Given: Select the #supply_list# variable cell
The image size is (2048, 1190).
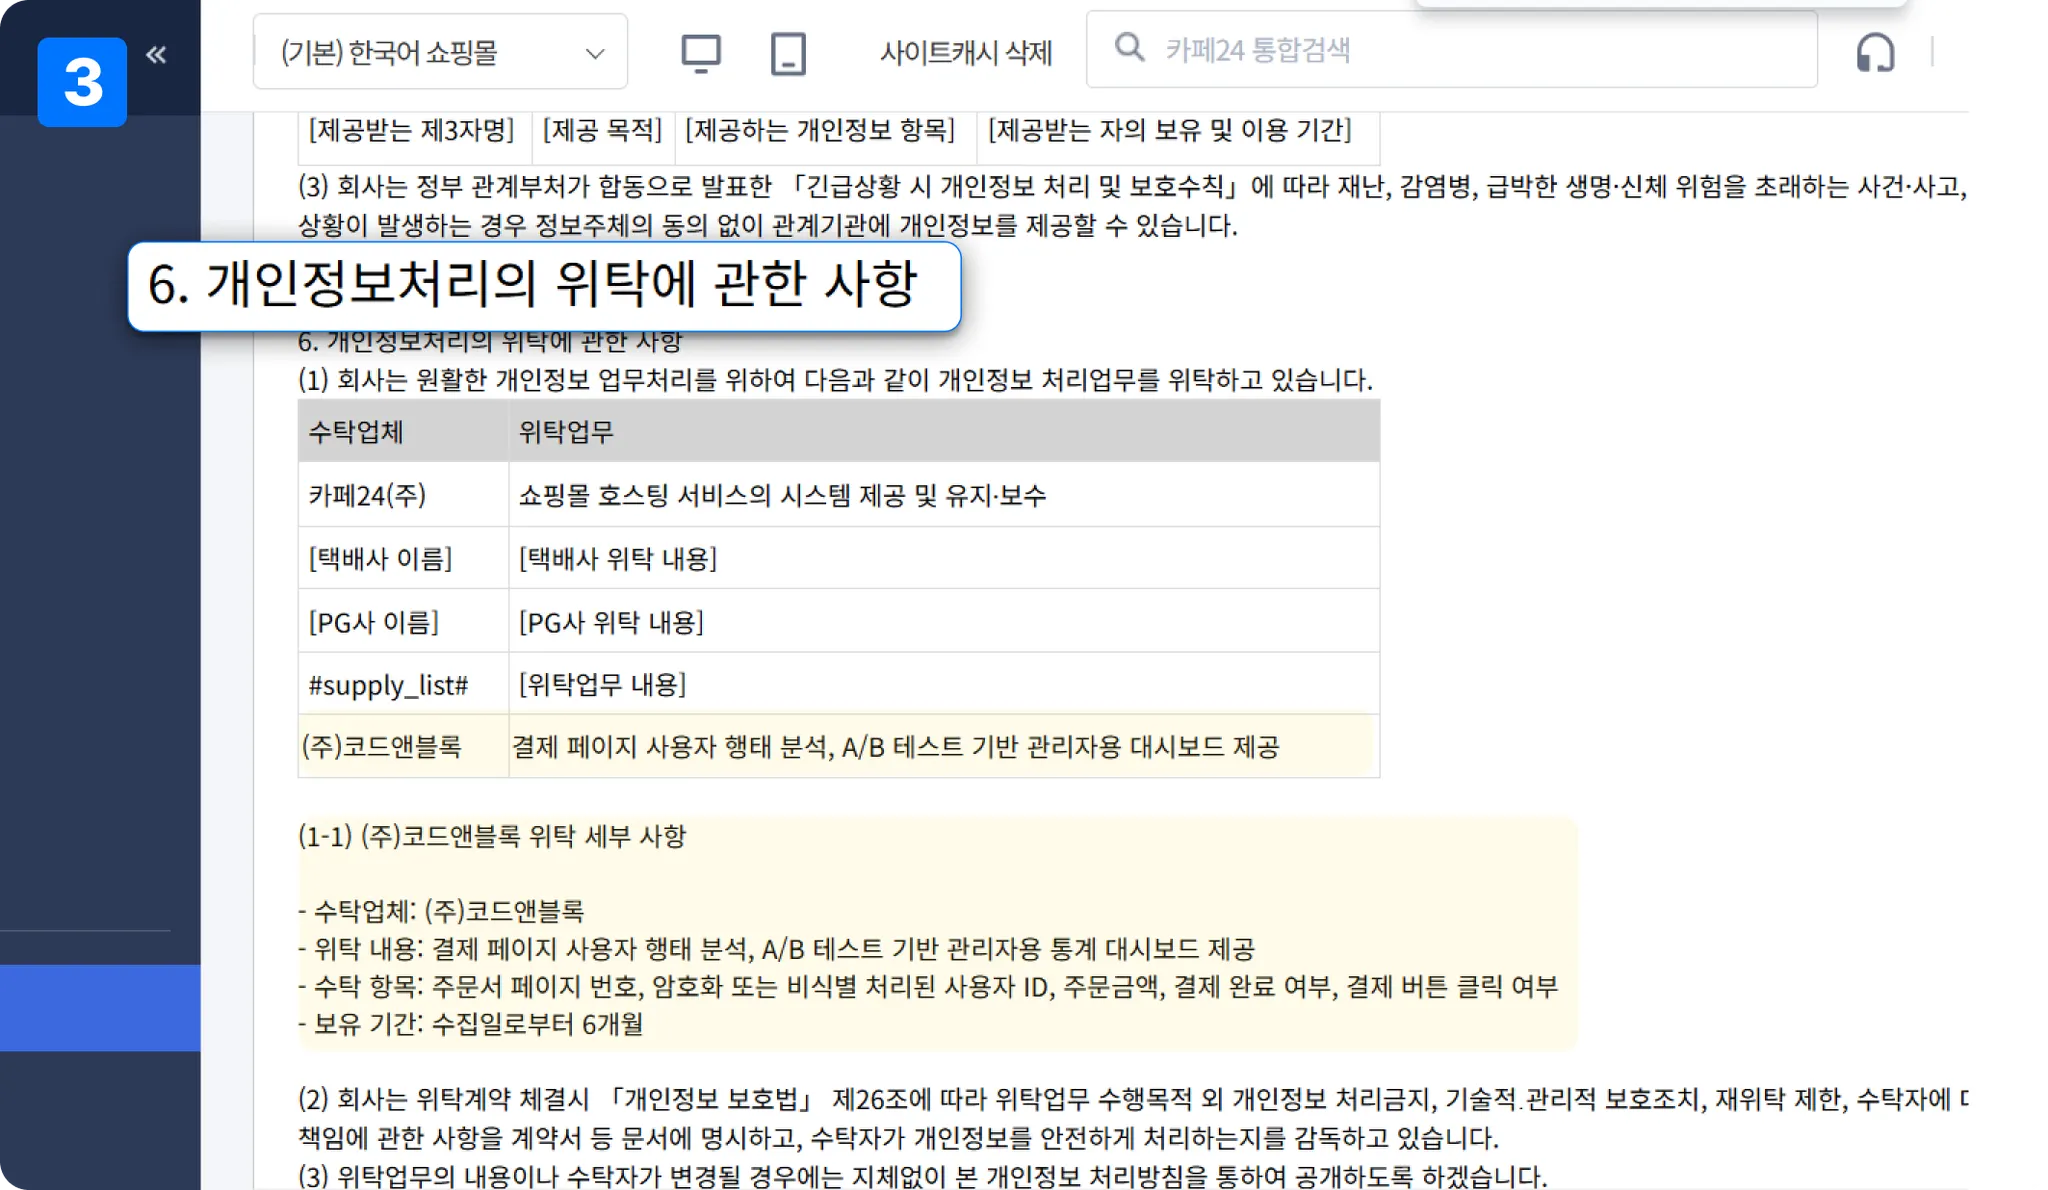Looking at the screenshot, I should (x=388, y=685).
